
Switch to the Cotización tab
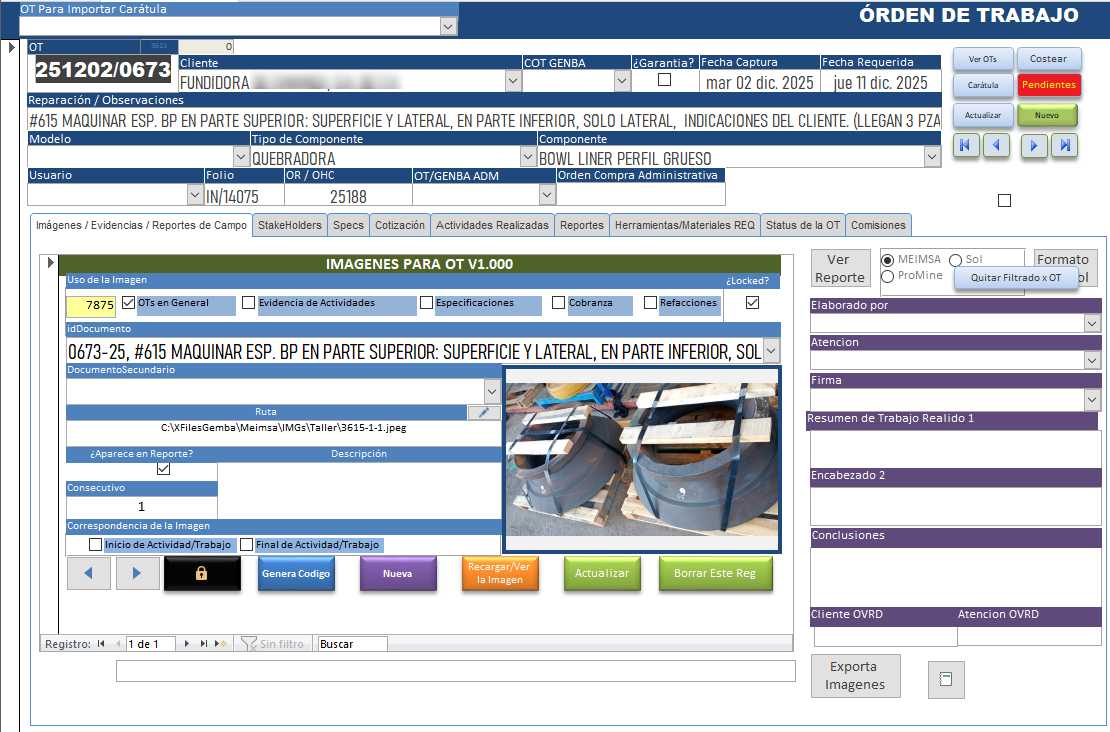(x=399, y=225)
